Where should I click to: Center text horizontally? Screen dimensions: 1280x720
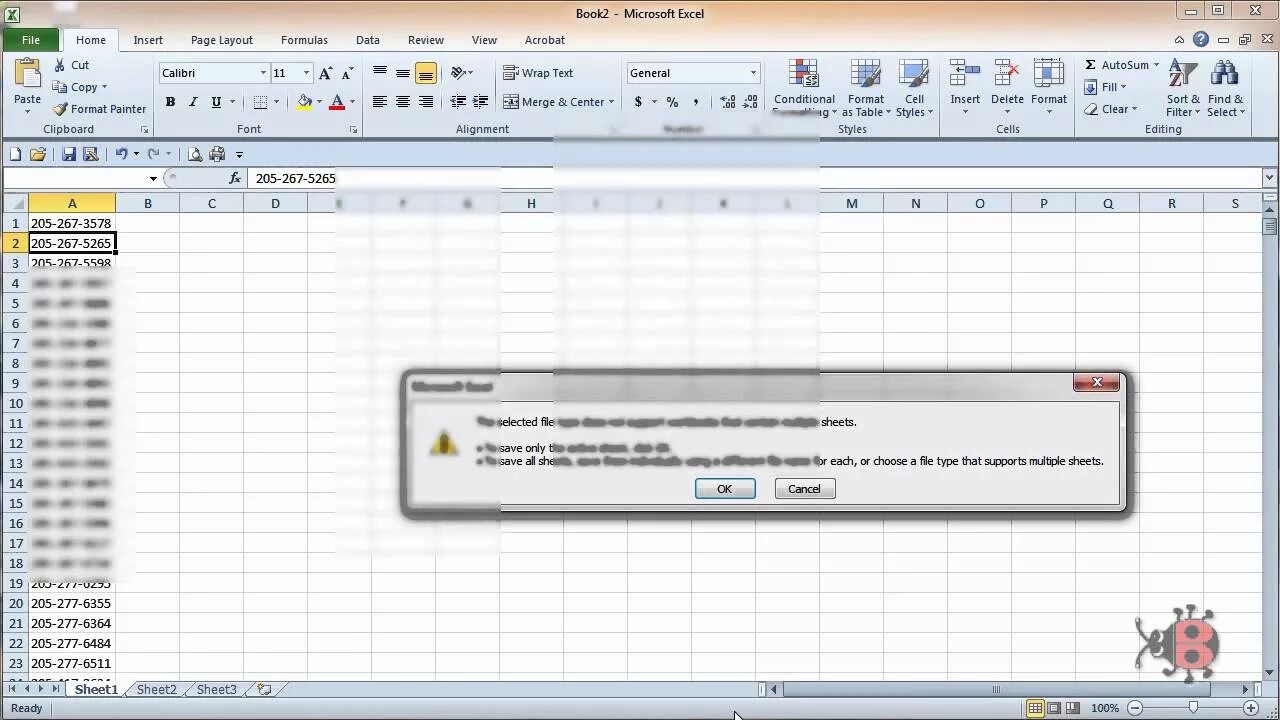click(403, 102)
